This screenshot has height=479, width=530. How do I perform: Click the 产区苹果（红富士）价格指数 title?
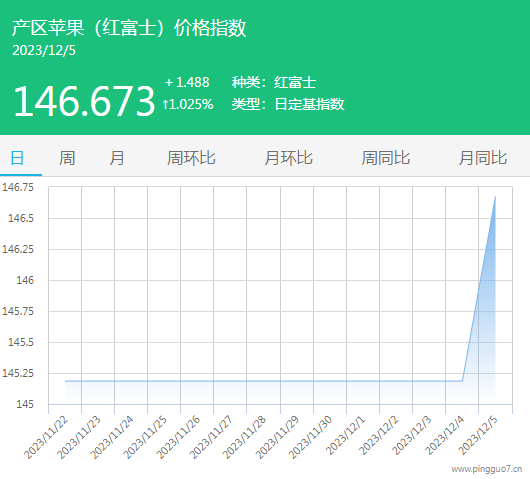(x=129, y=28)
